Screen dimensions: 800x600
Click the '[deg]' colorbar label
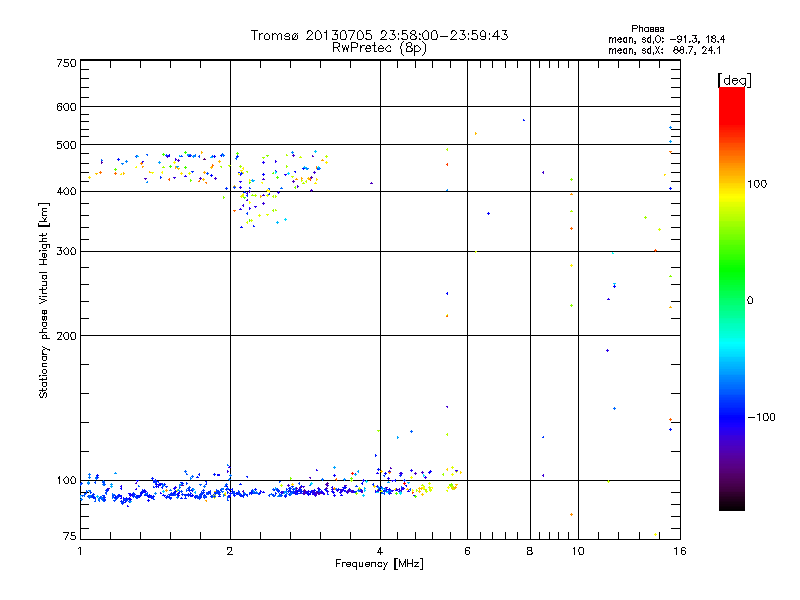point(734,81)
